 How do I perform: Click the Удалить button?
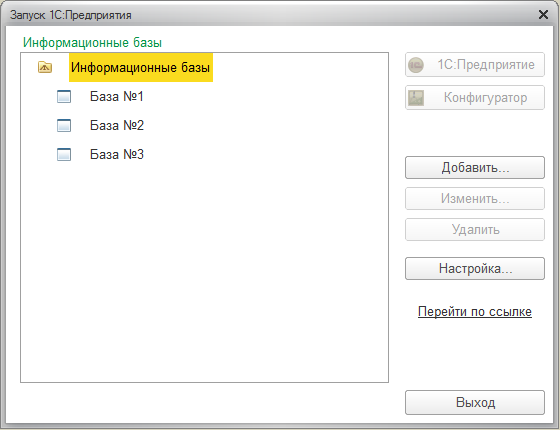475,230
